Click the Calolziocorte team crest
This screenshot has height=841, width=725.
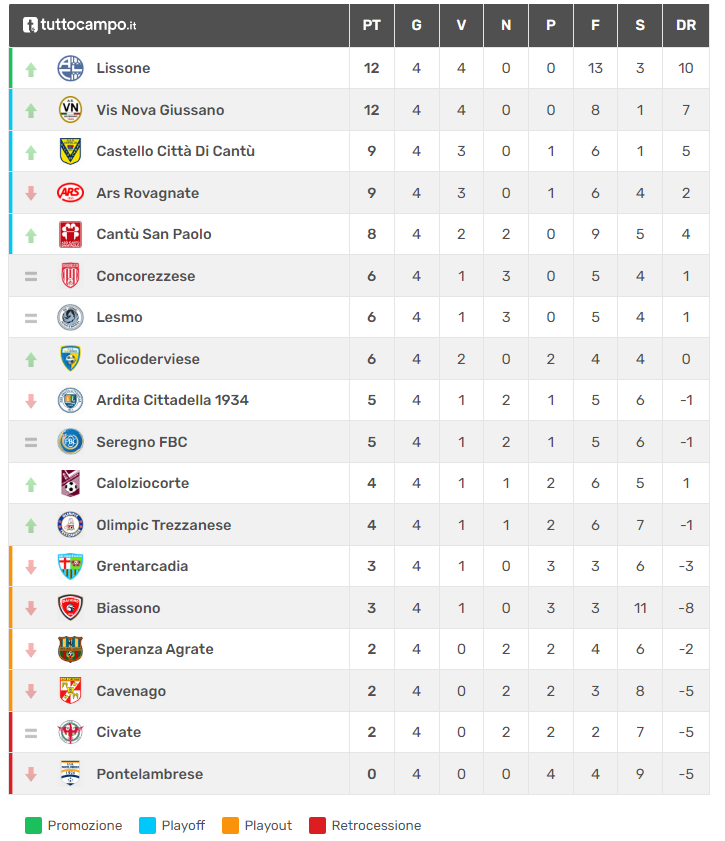70,483
